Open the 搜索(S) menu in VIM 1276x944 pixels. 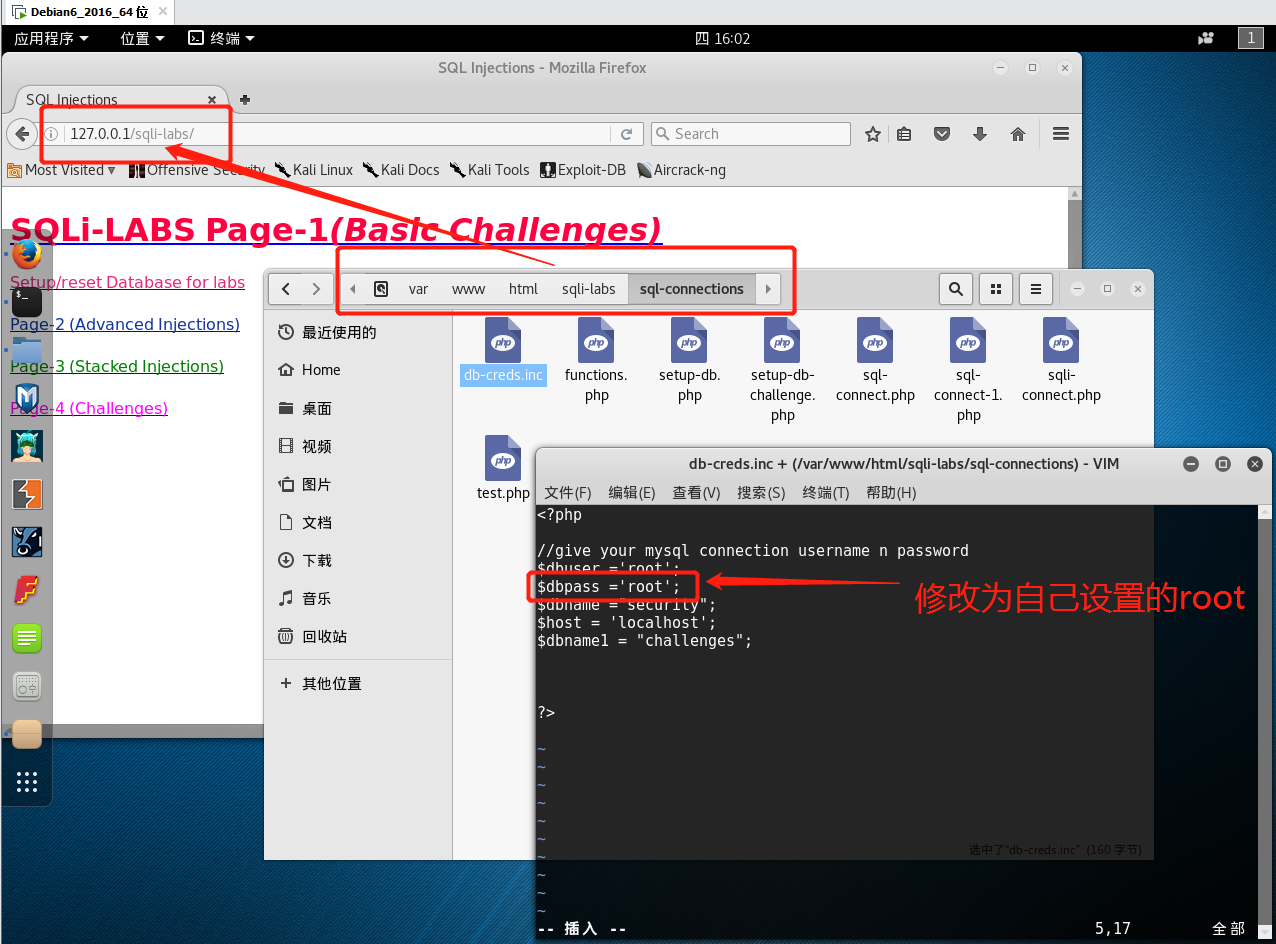tap(761, 493)
